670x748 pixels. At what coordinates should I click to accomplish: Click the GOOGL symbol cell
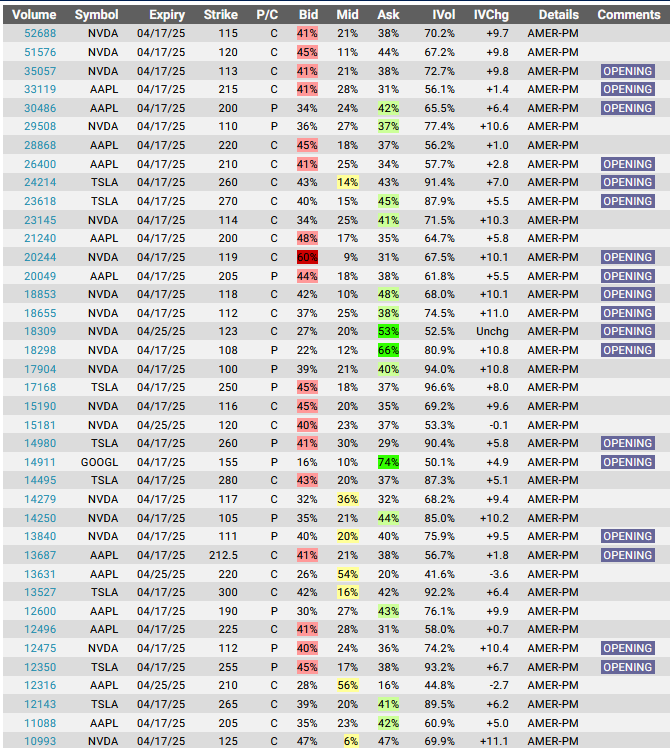(99, 462)
